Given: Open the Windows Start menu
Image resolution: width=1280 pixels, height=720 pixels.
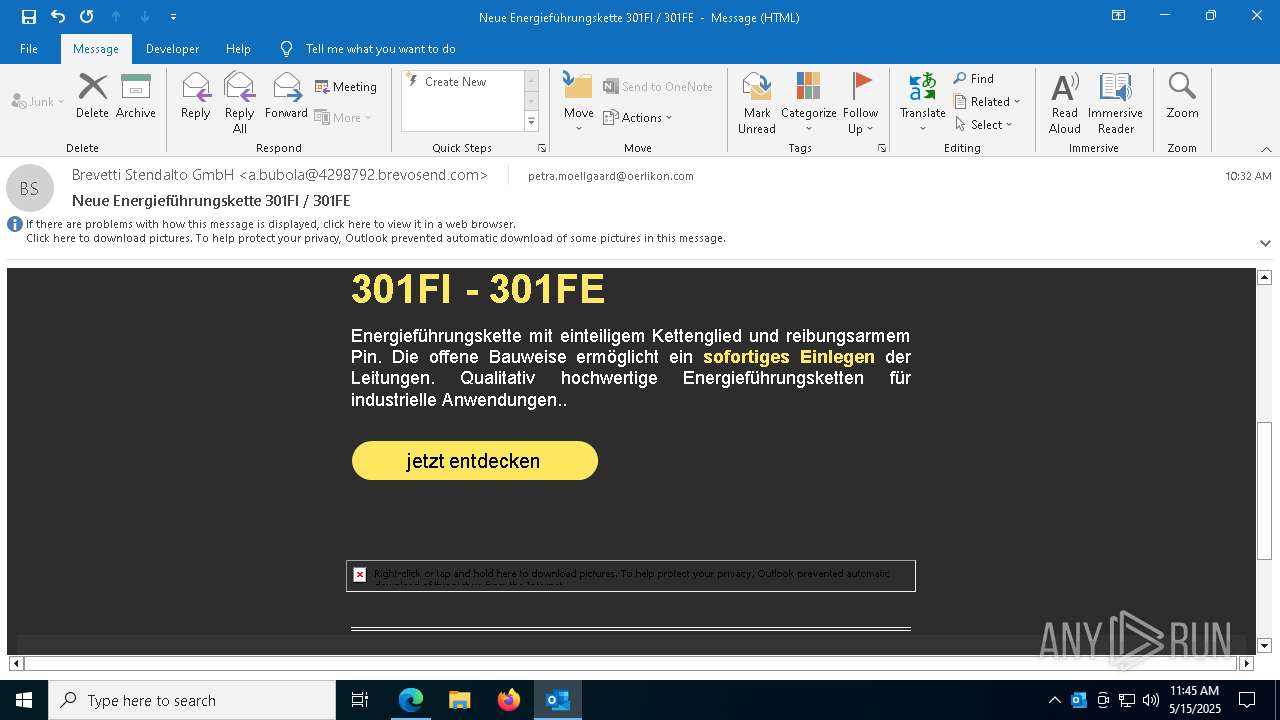Looking at the screenshot, I should 24,700.
